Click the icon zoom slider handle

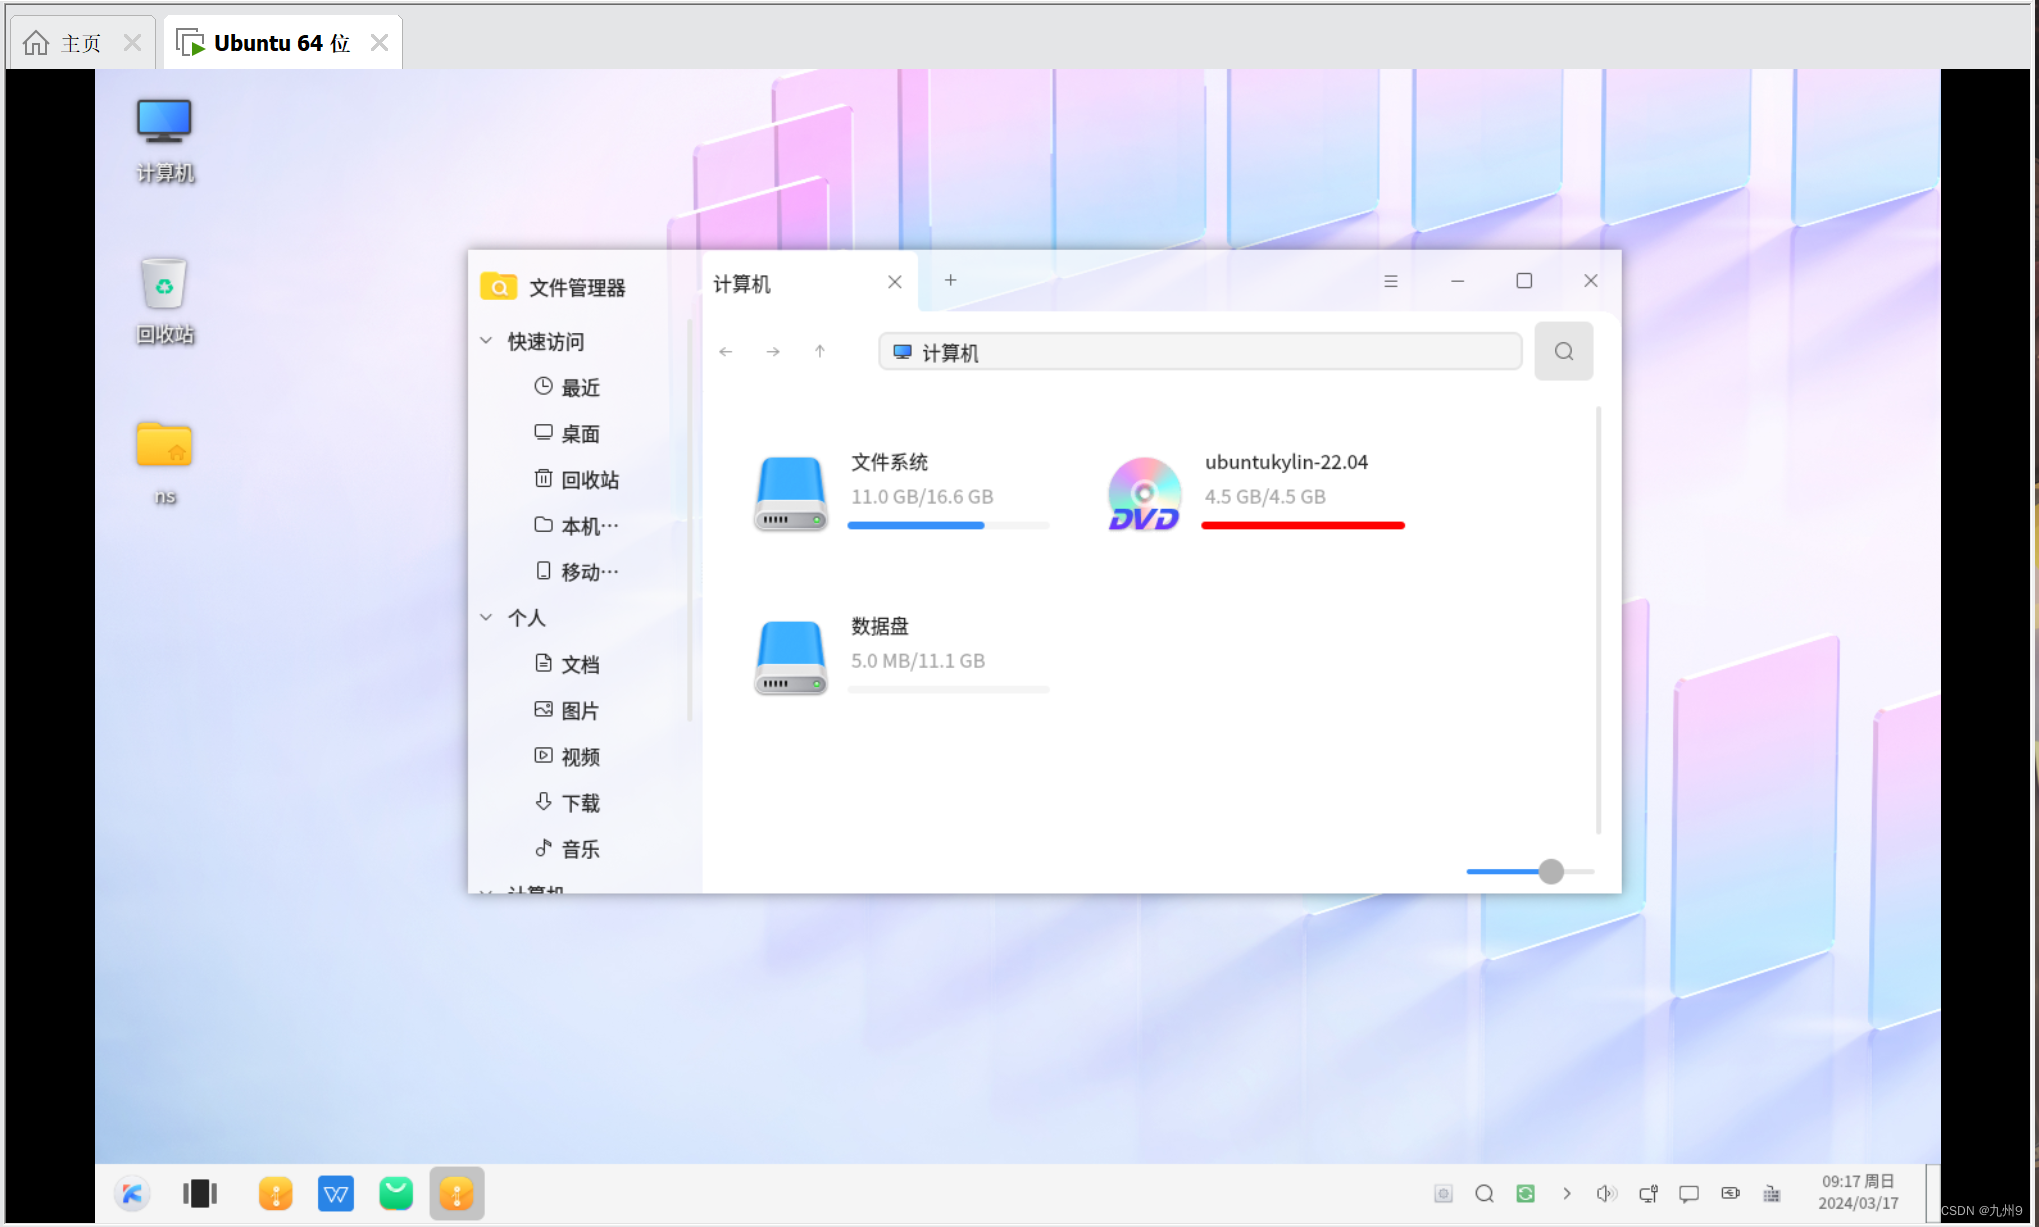coord(1550,871)
